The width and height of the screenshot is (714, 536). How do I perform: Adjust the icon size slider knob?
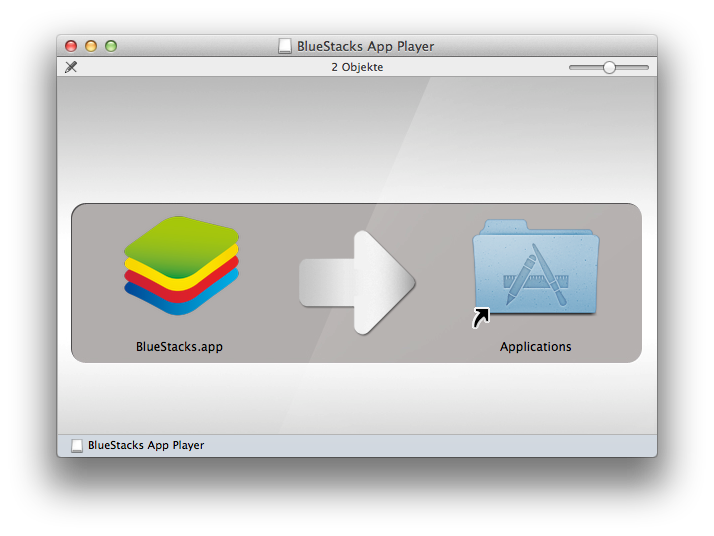(x=609, y=67)
